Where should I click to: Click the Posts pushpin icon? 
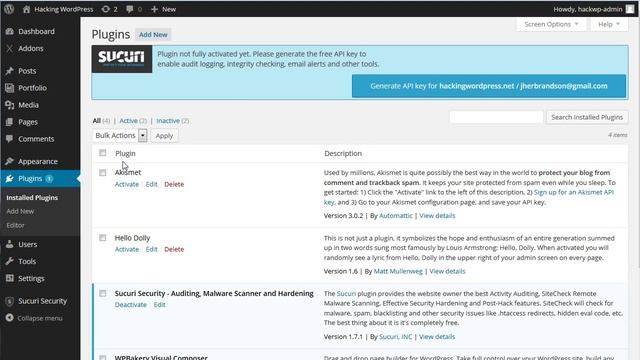(x=9, y=71)
